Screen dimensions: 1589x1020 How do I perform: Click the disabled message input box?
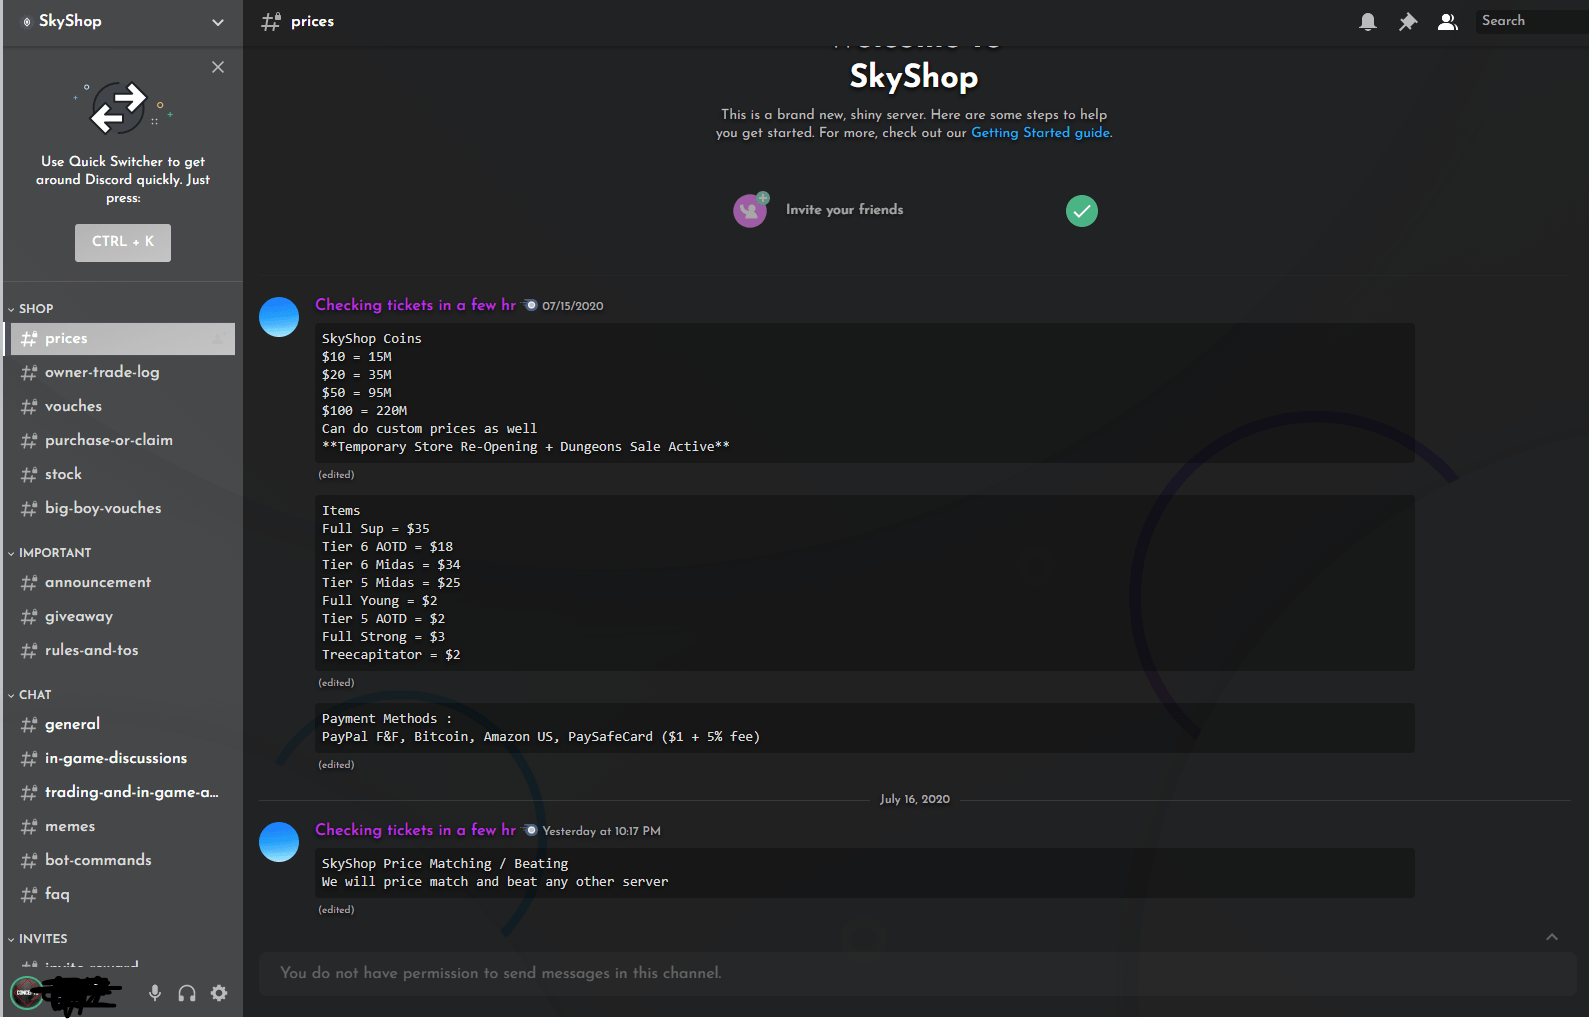click(x=917, y=974)
